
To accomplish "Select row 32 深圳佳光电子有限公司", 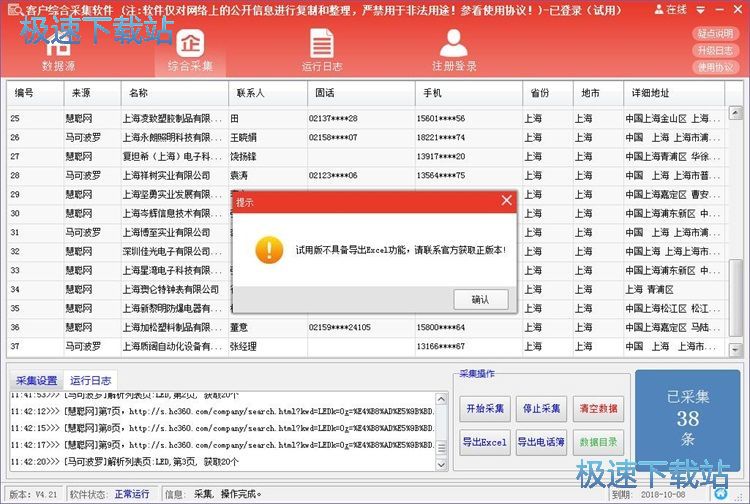I will click(x=172, y=252).
